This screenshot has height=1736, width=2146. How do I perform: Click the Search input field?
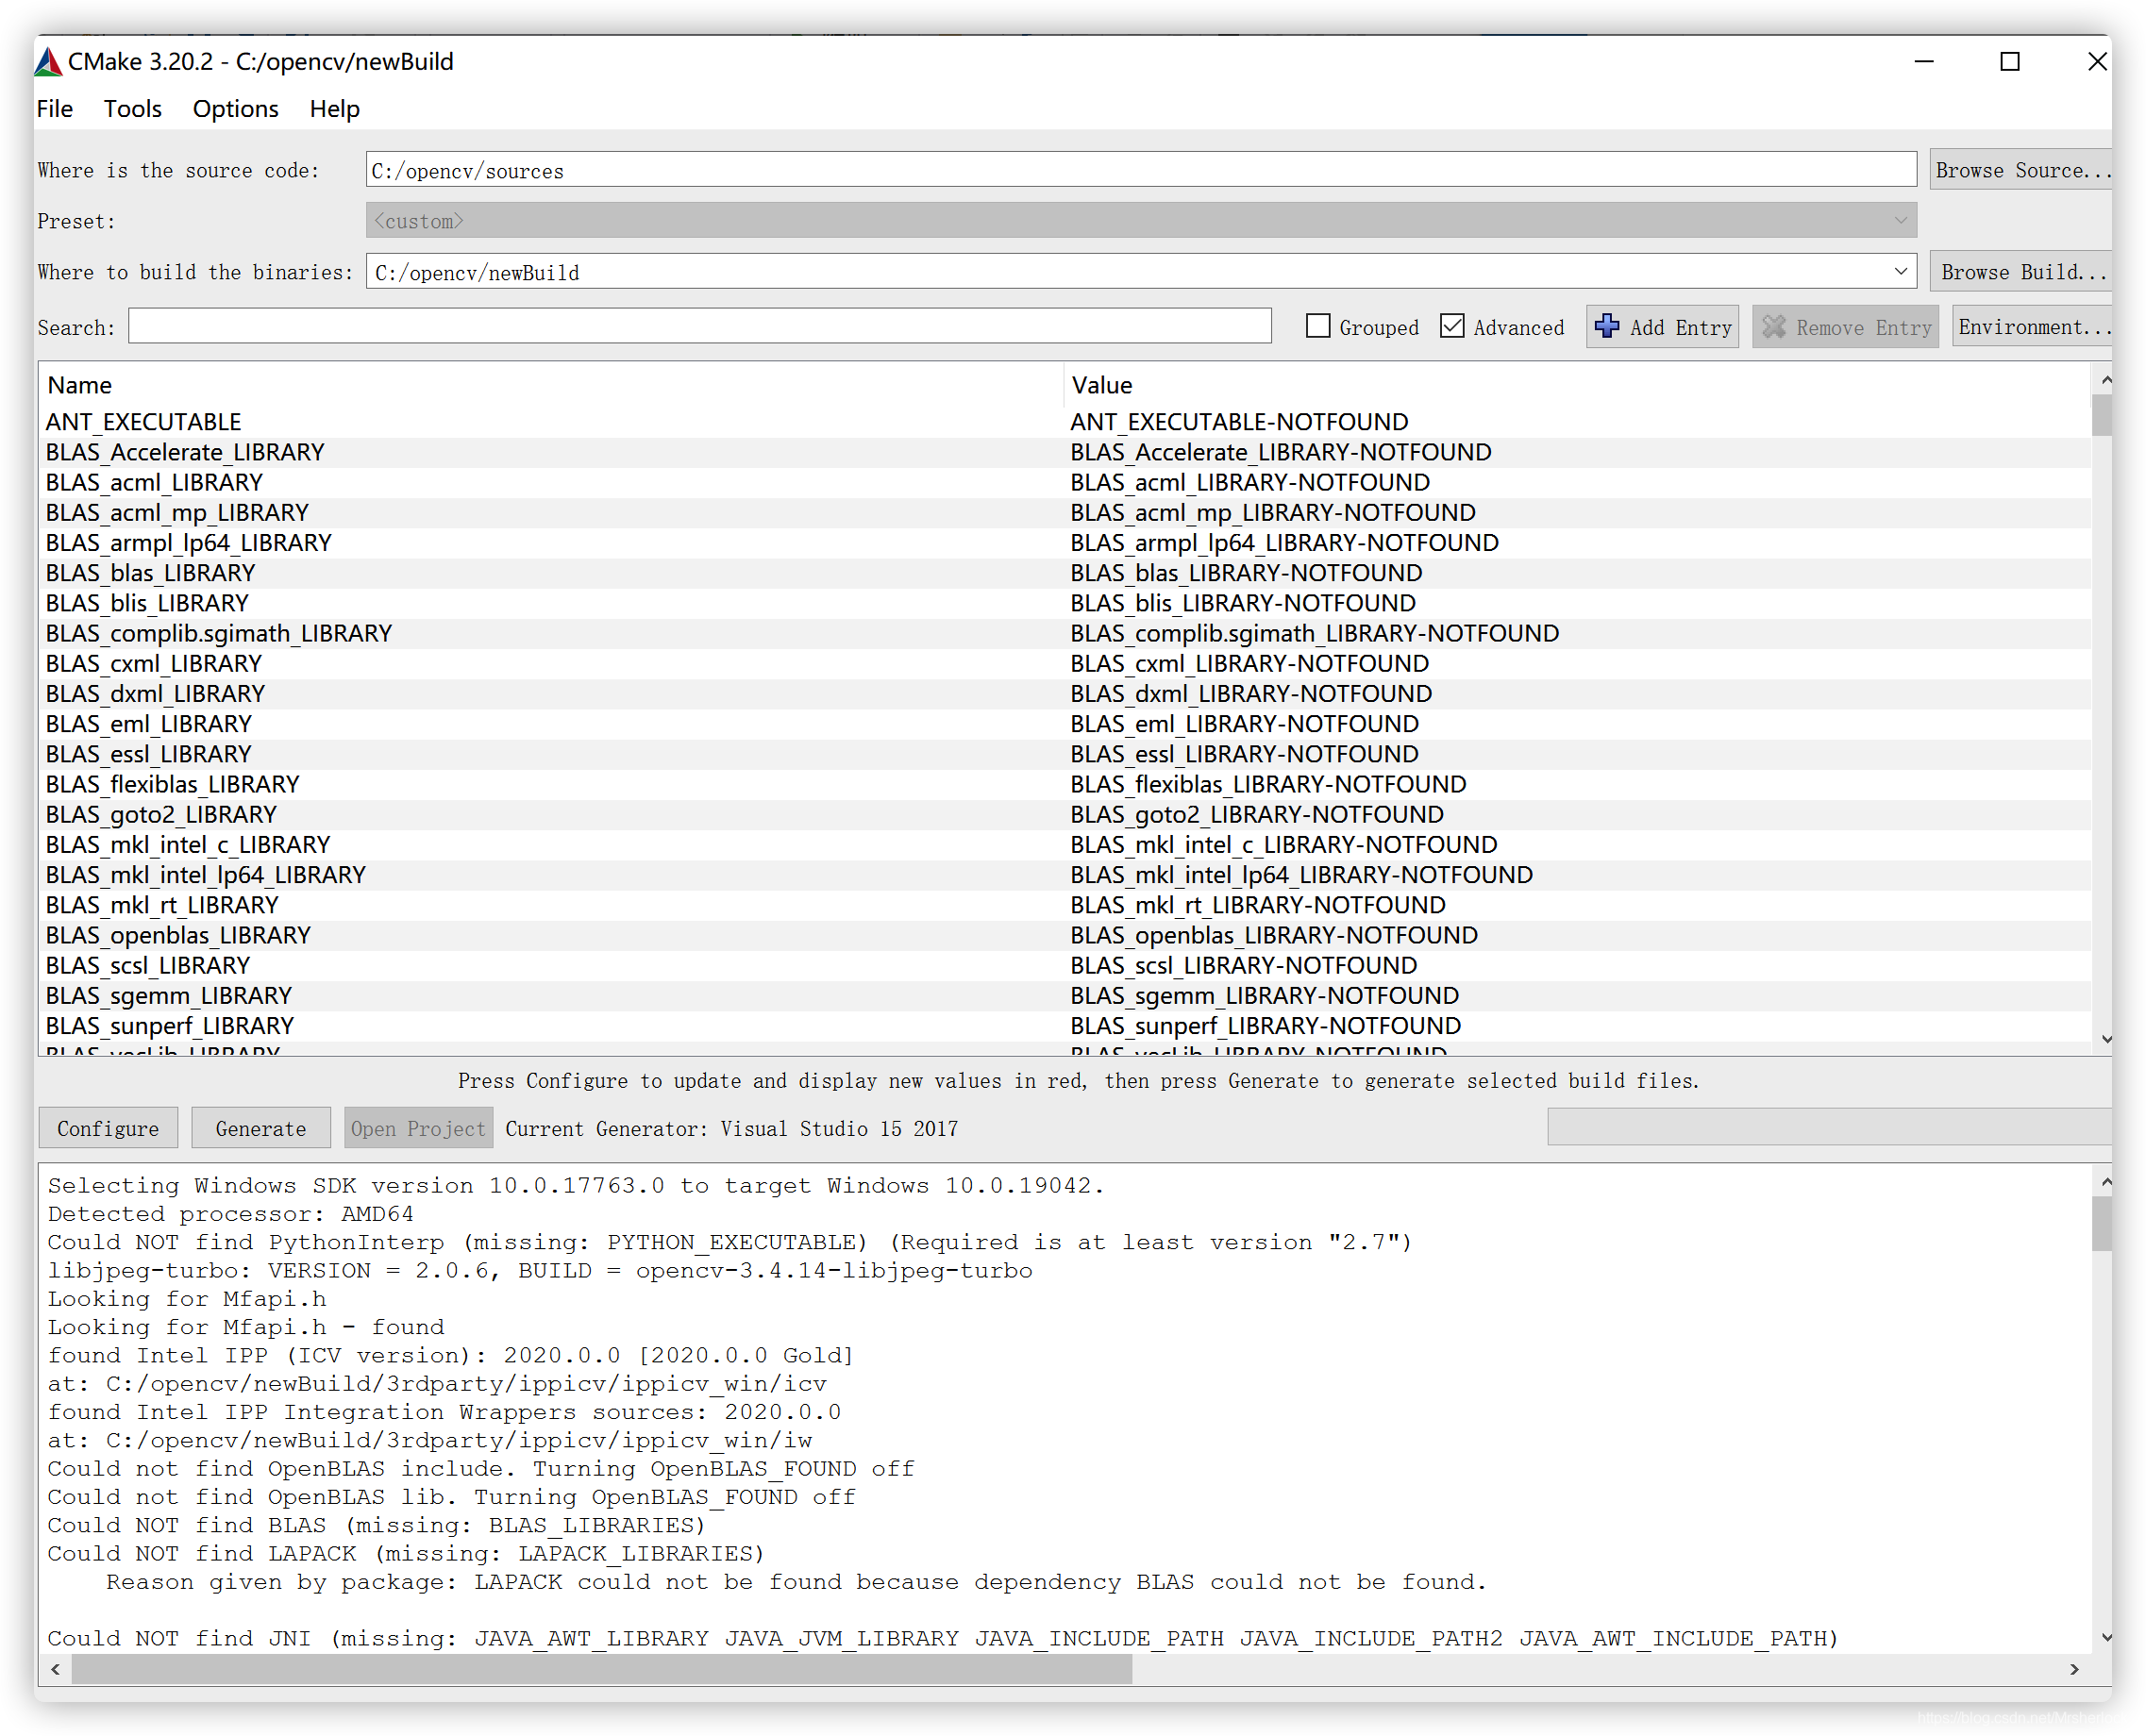699,326
